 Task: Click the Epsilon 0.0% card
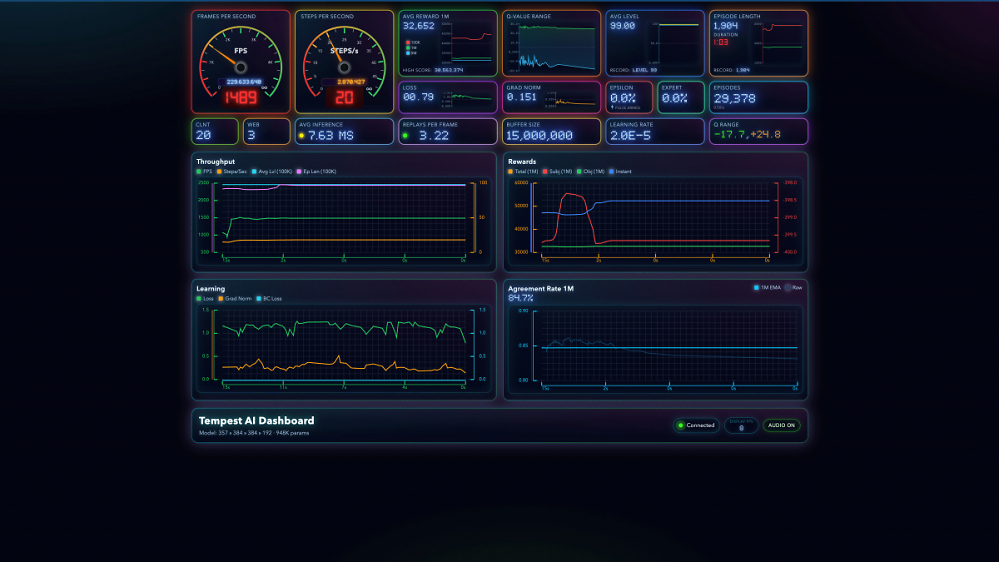tap(629, 97)
